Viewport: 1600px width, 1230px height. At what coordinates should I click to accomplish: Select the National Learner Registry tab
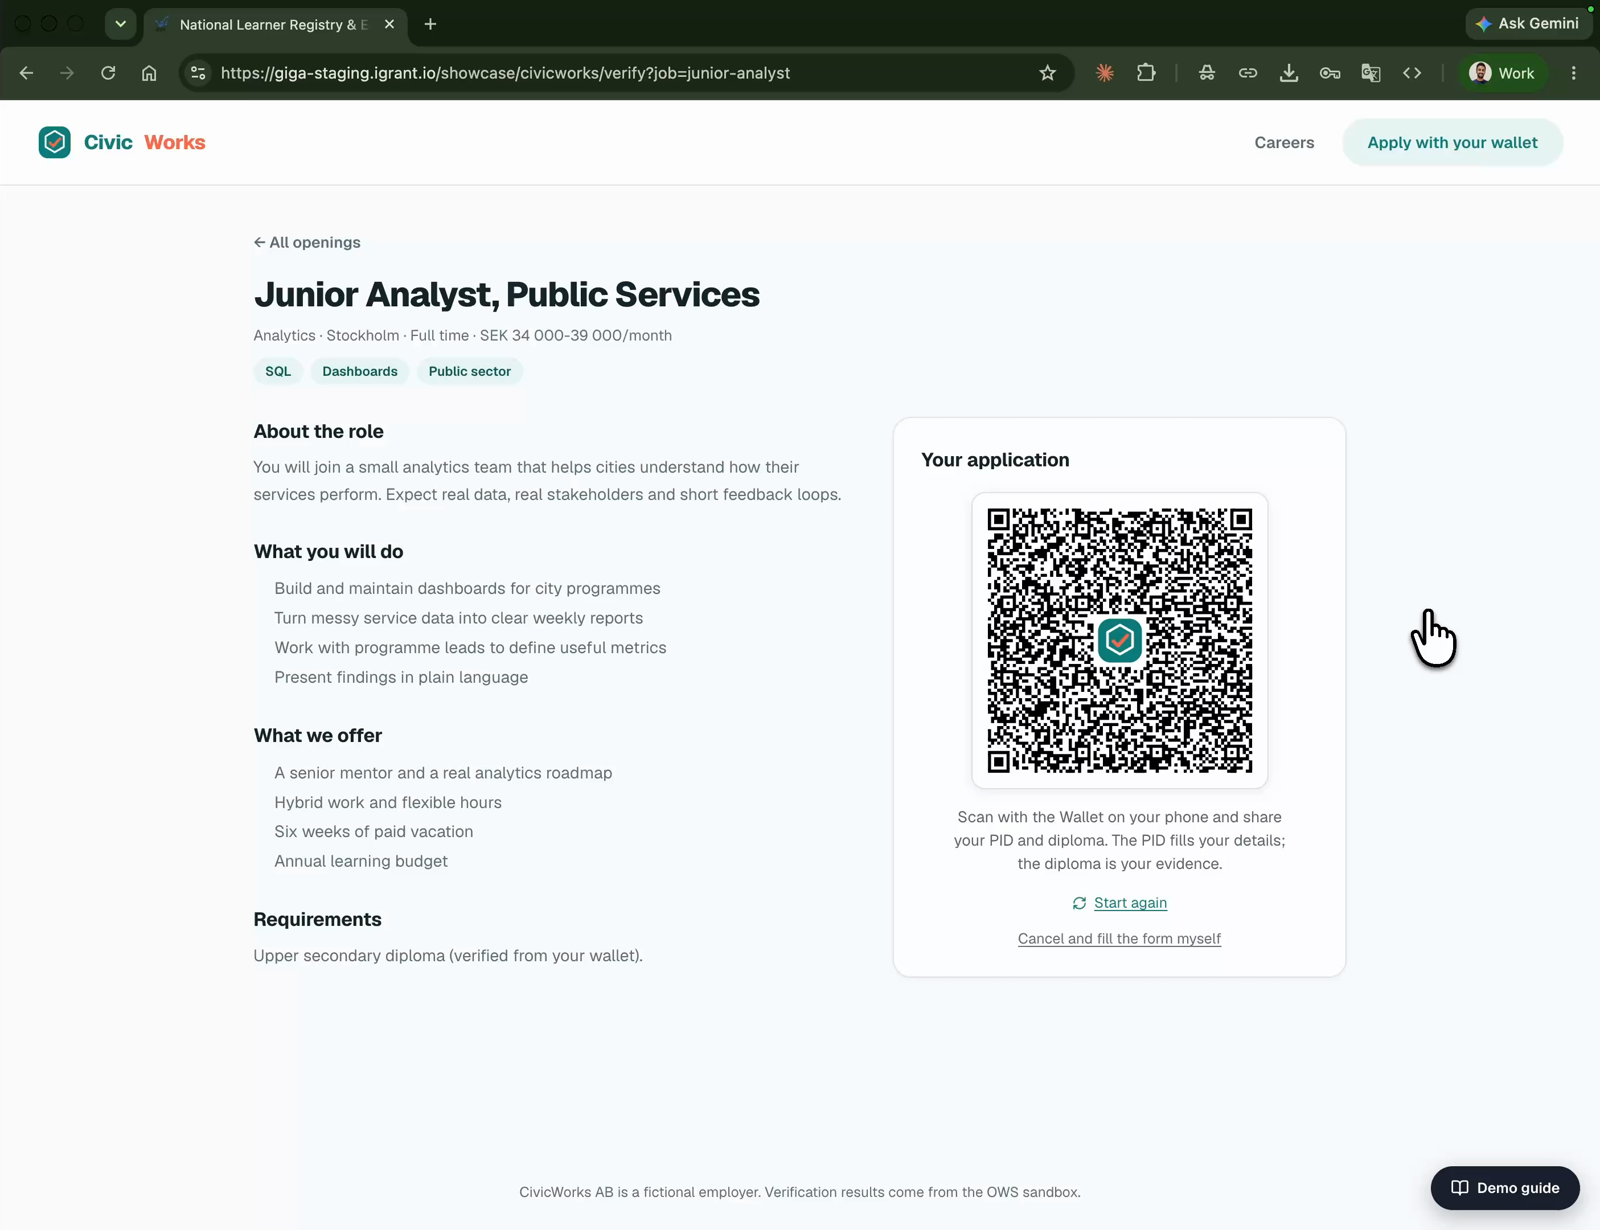point(273,24)
